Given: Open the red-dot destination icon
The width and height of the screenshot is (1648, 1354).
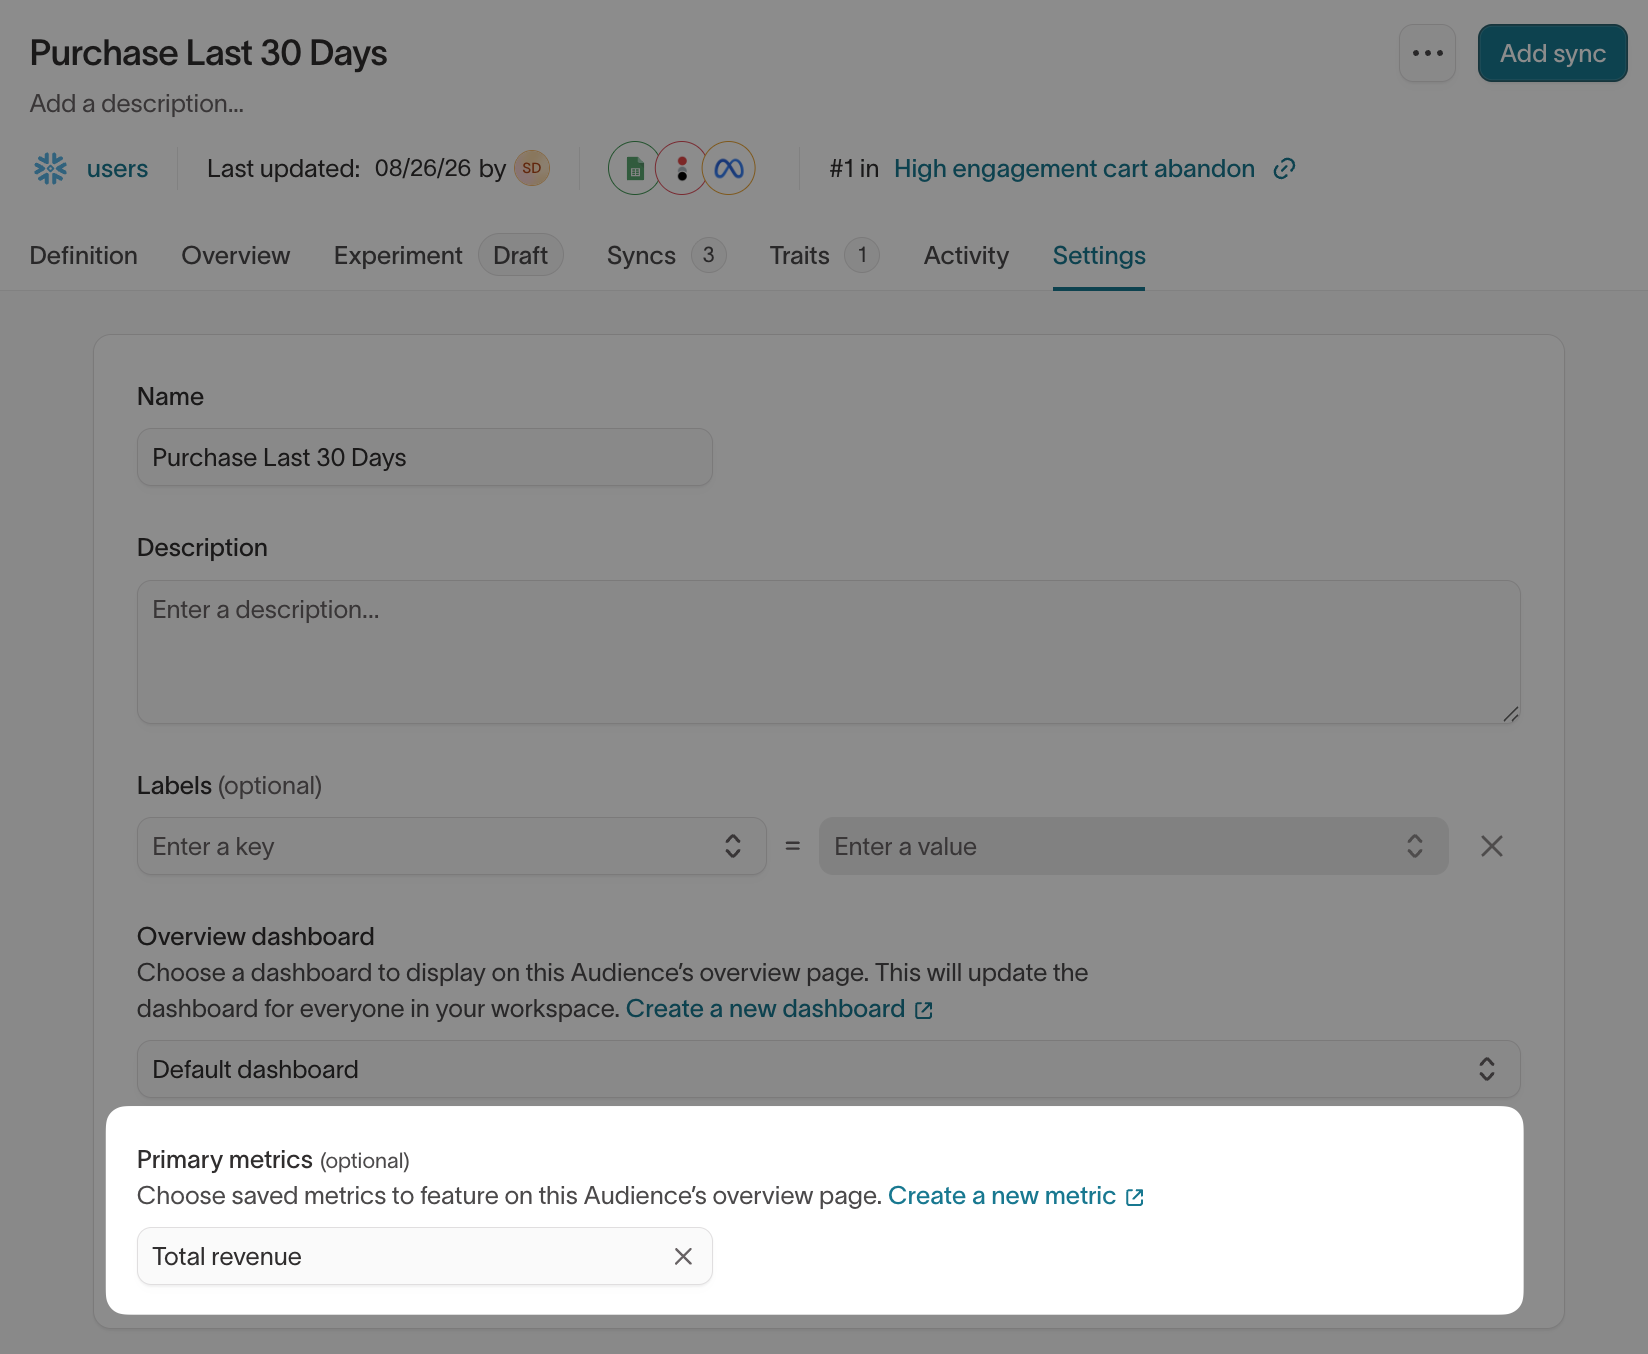Looking at the screenshot, I should click(x=682, y=168).
